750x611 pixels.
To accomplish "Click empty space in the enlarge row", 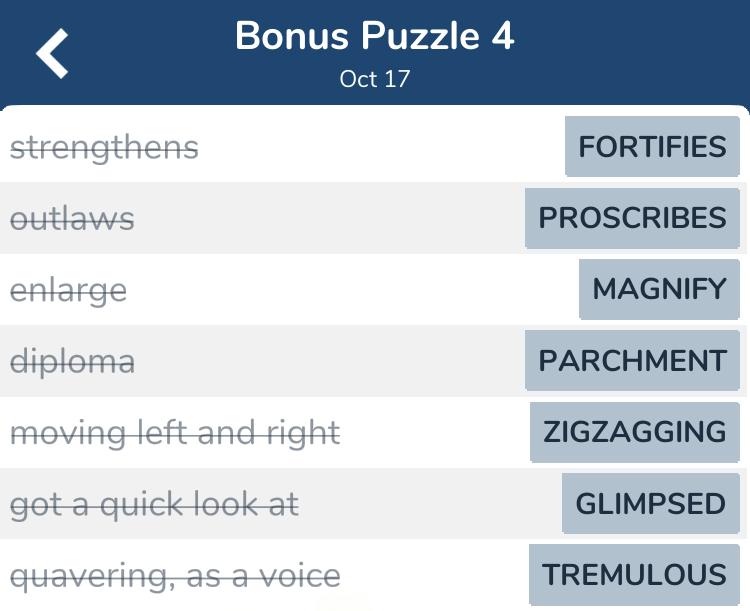I will [353, 289].
